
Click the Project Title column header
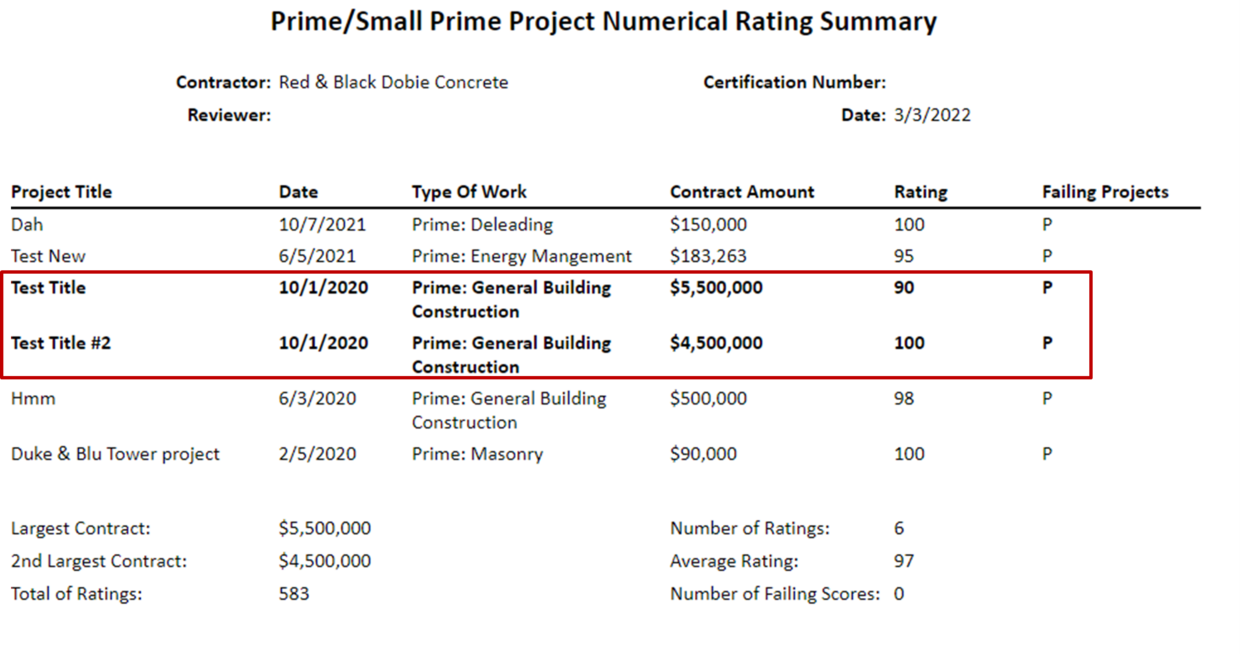pos(61,192)
